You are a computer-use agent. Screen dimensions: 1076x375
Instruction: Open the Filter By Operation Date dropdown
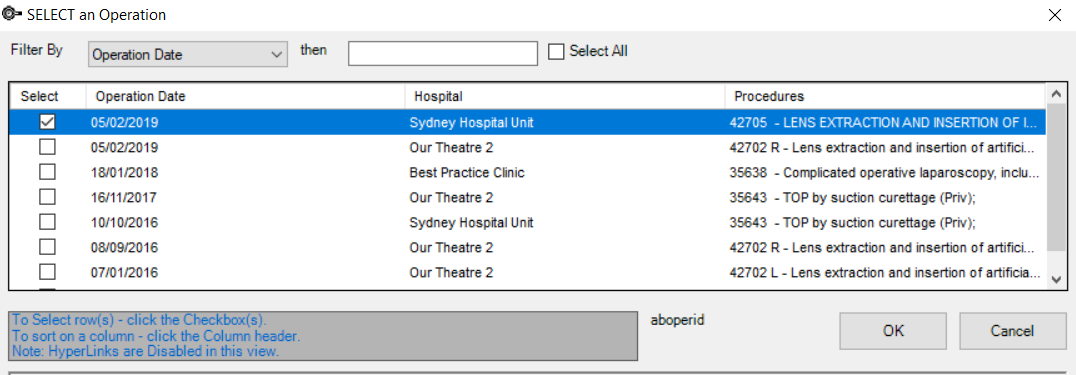click(187, 54)
